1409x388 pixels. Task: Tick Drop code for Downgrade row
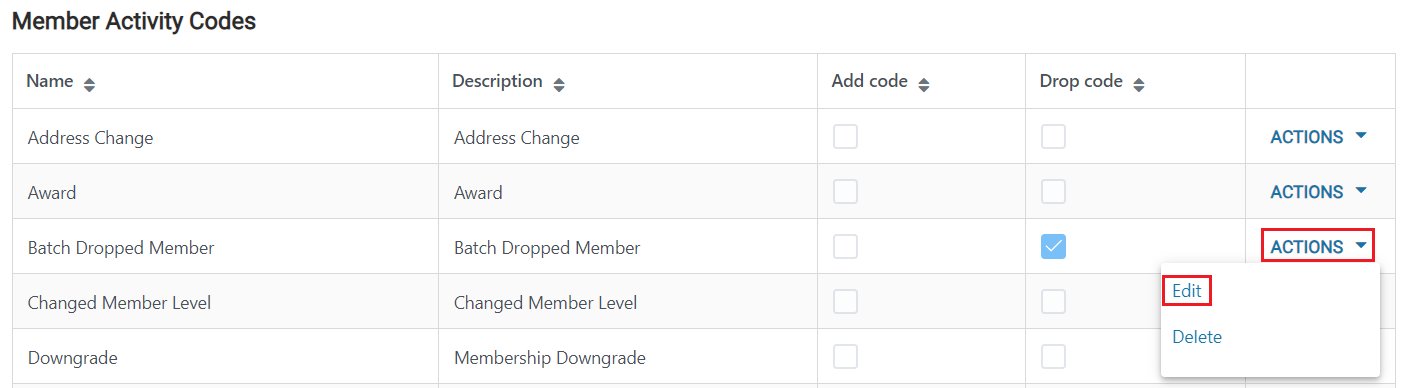pos(1053,356)
